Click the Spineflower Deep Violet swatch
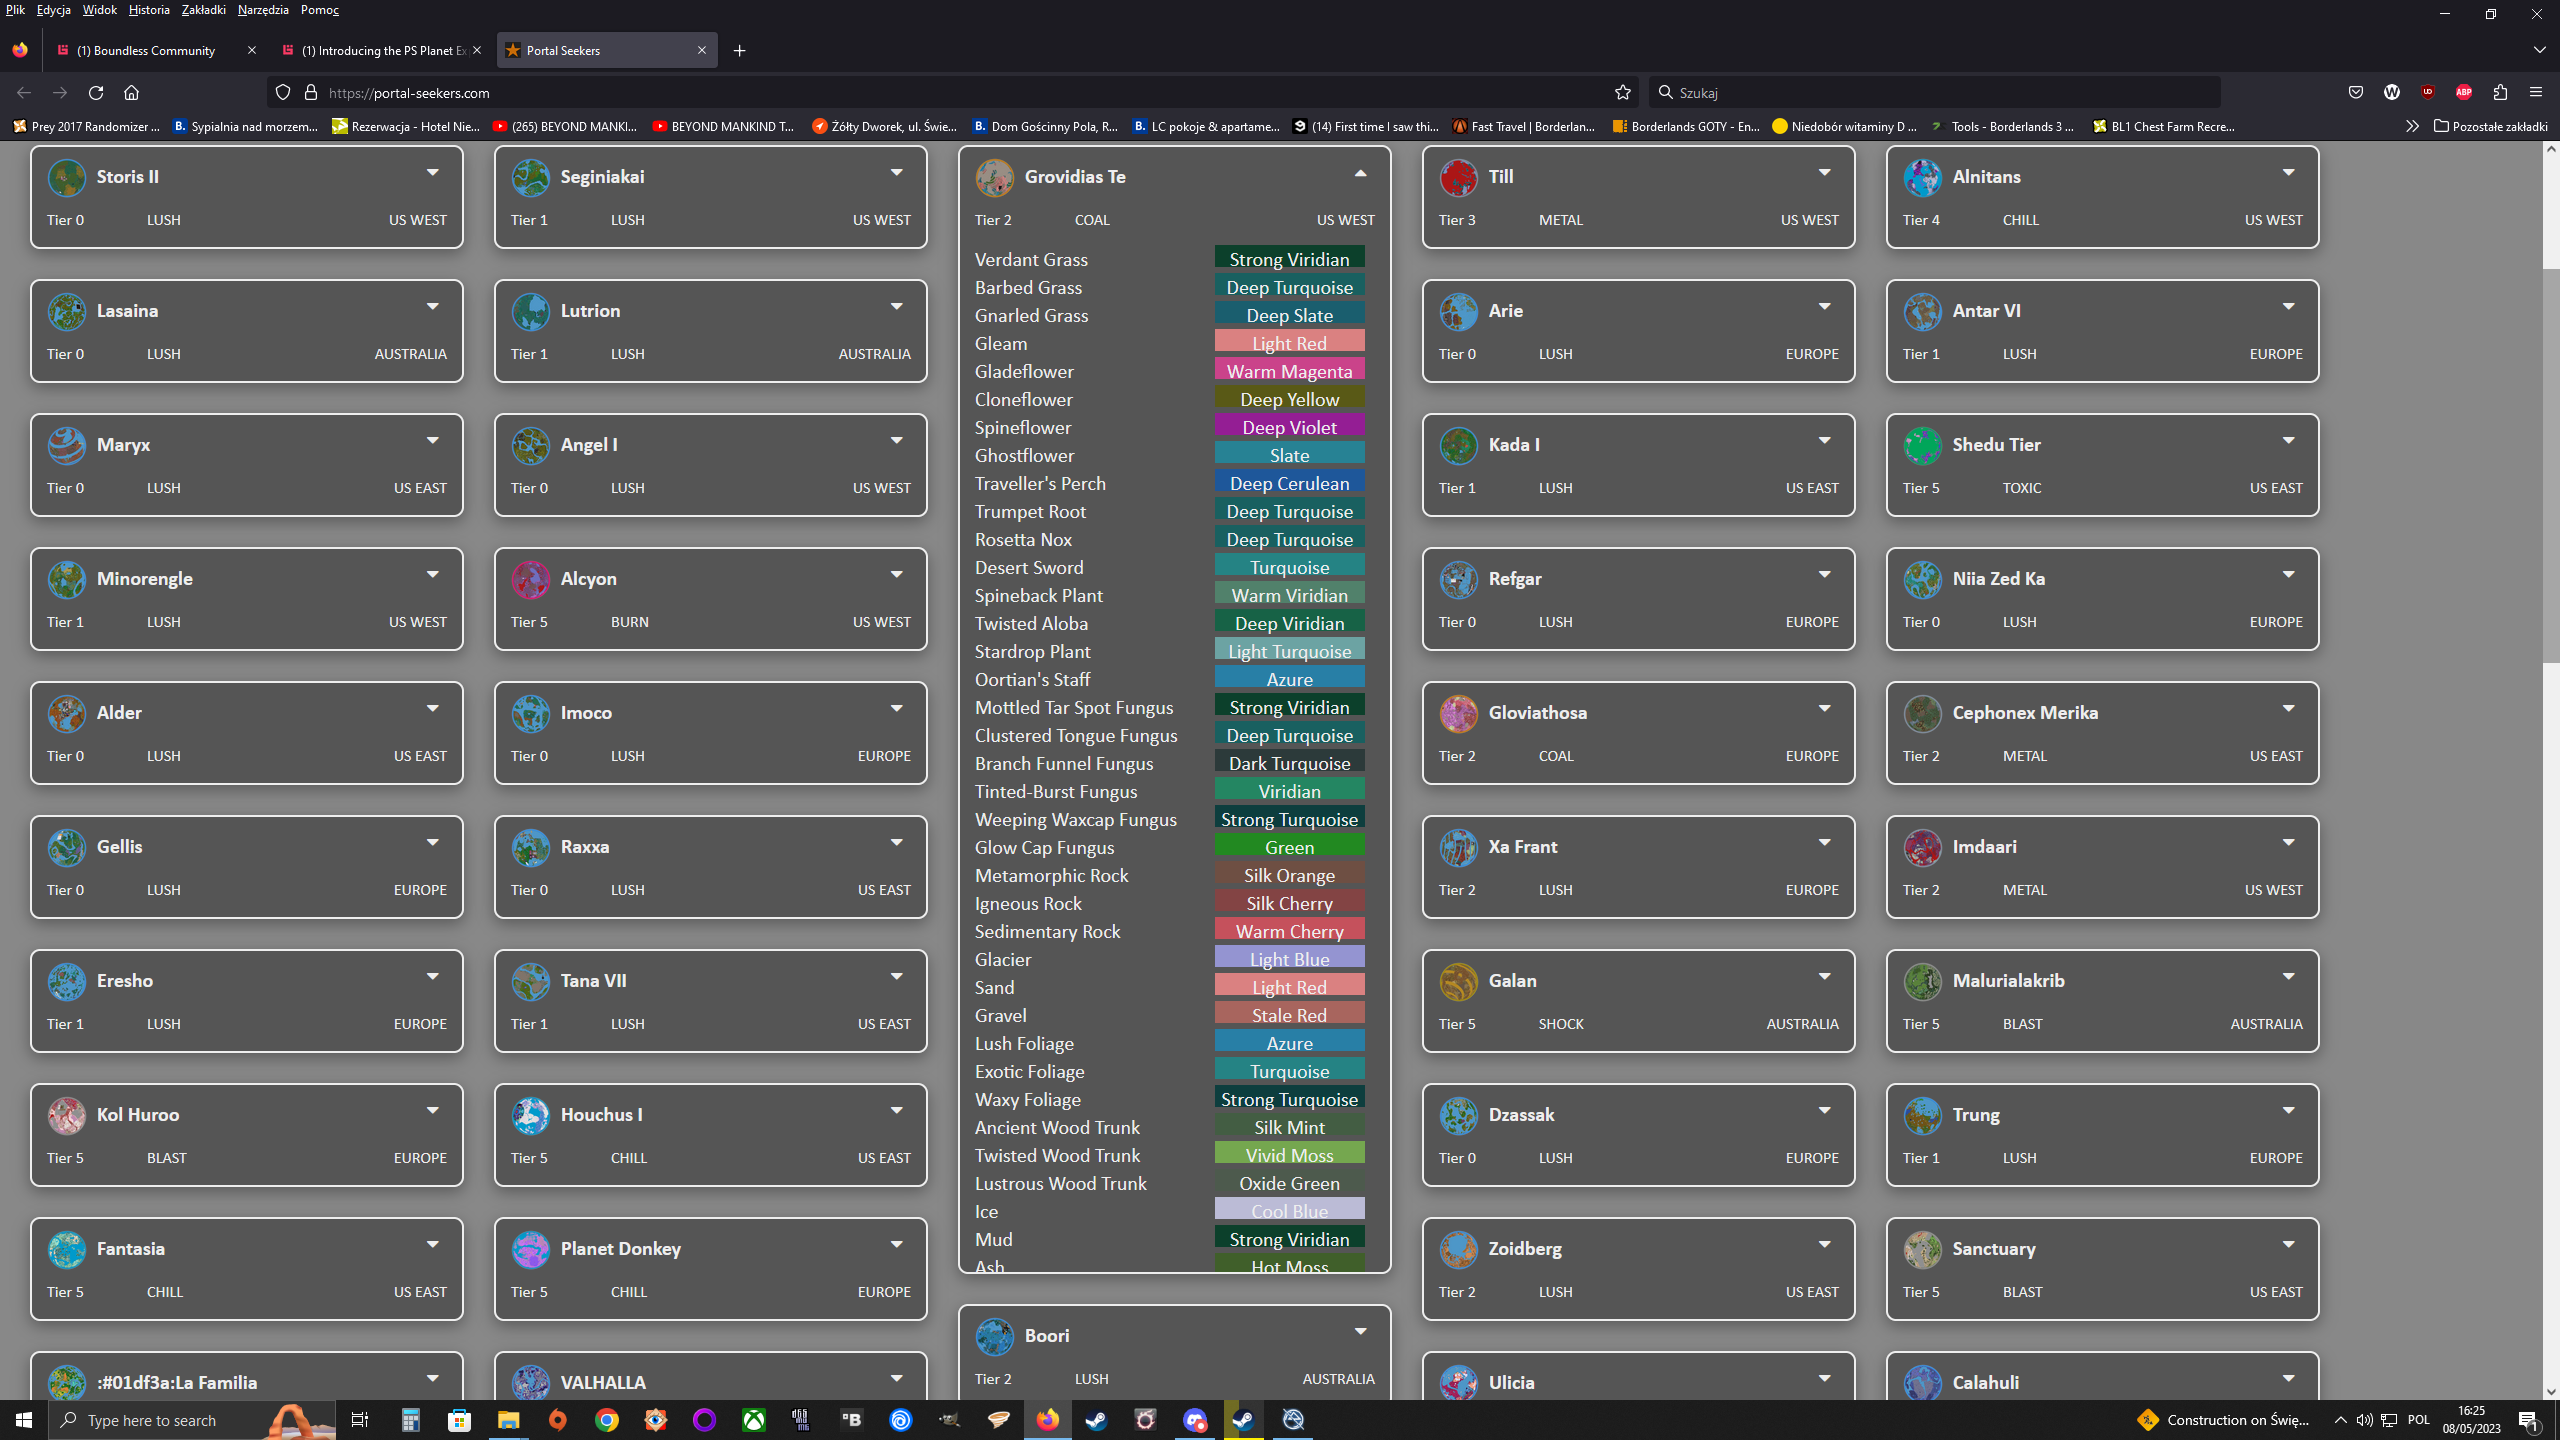Viewport: 2560px width, 1440px height. 1289,427
